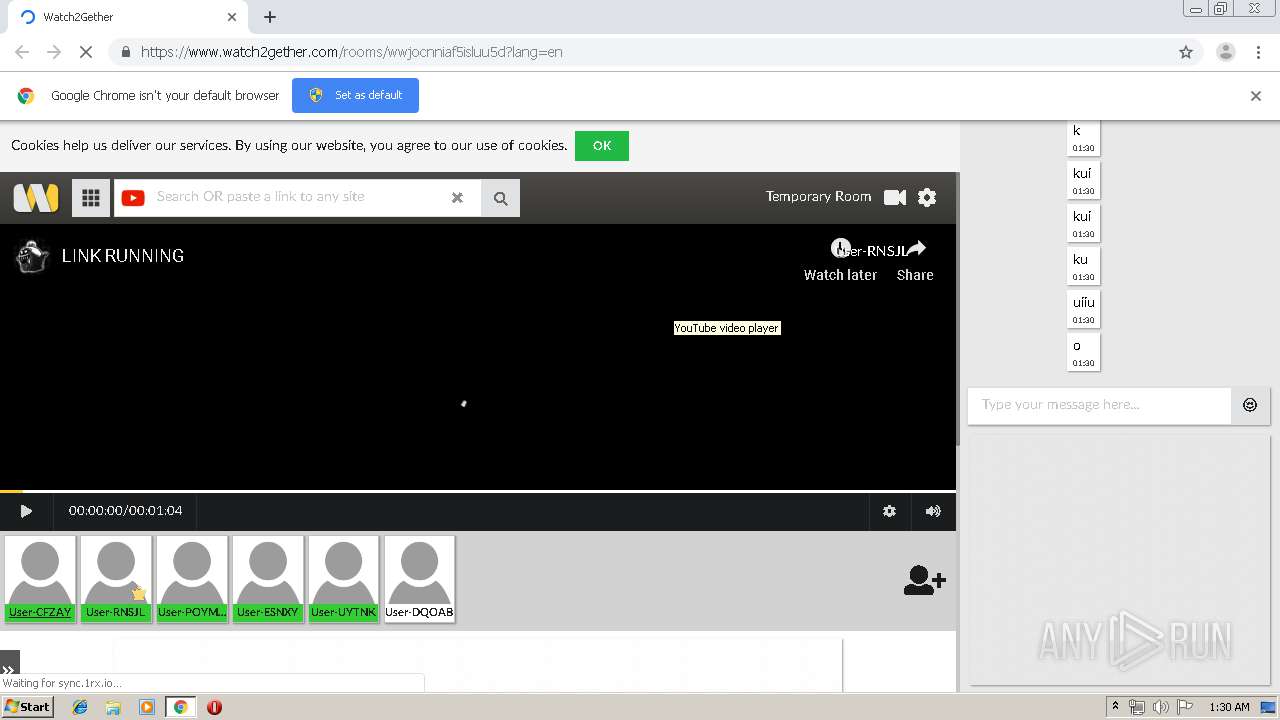1280x720 pixels.
Task: Select user avatar User-ESNXY
Action: [268, 579]
